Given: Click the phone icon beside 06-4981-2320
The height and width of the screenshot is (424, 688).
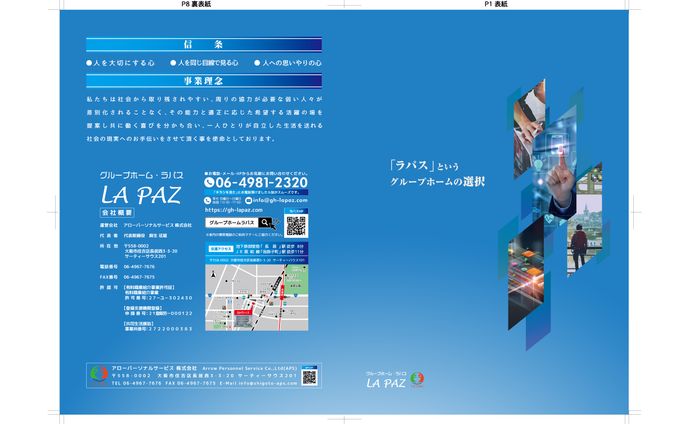Looking at the screenshot, I should point(209,182).
